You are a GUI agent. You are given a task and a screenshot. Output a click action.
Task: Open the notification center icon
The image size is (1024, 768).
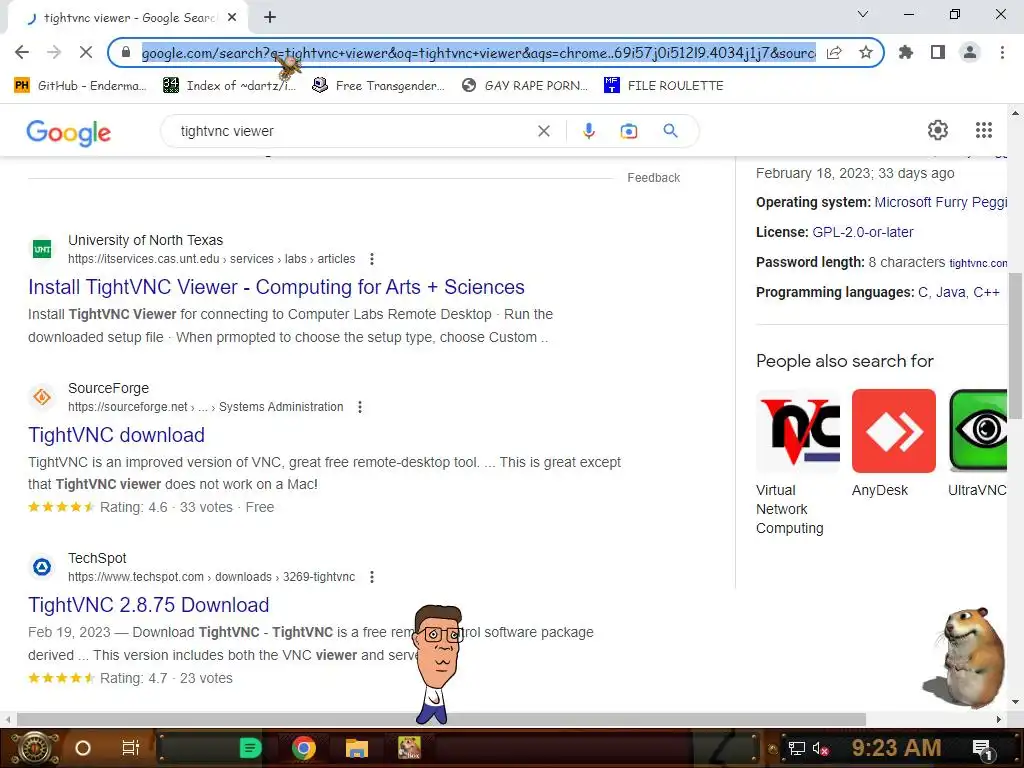tap(984, 749)
